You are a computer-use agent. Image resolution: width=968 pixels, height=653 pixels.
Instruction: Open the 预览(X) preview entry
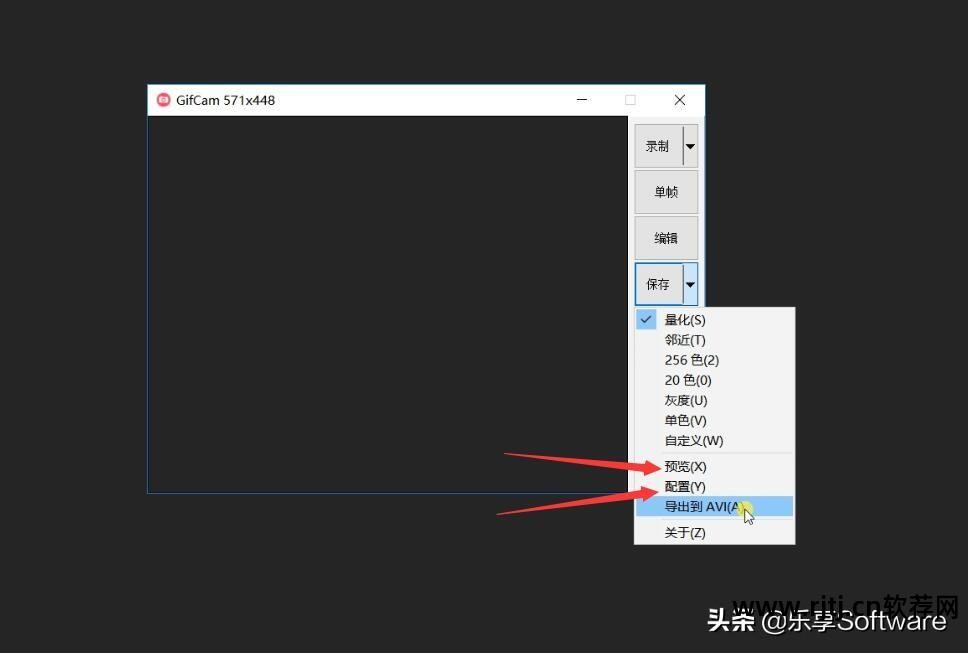tap(685, 466)
